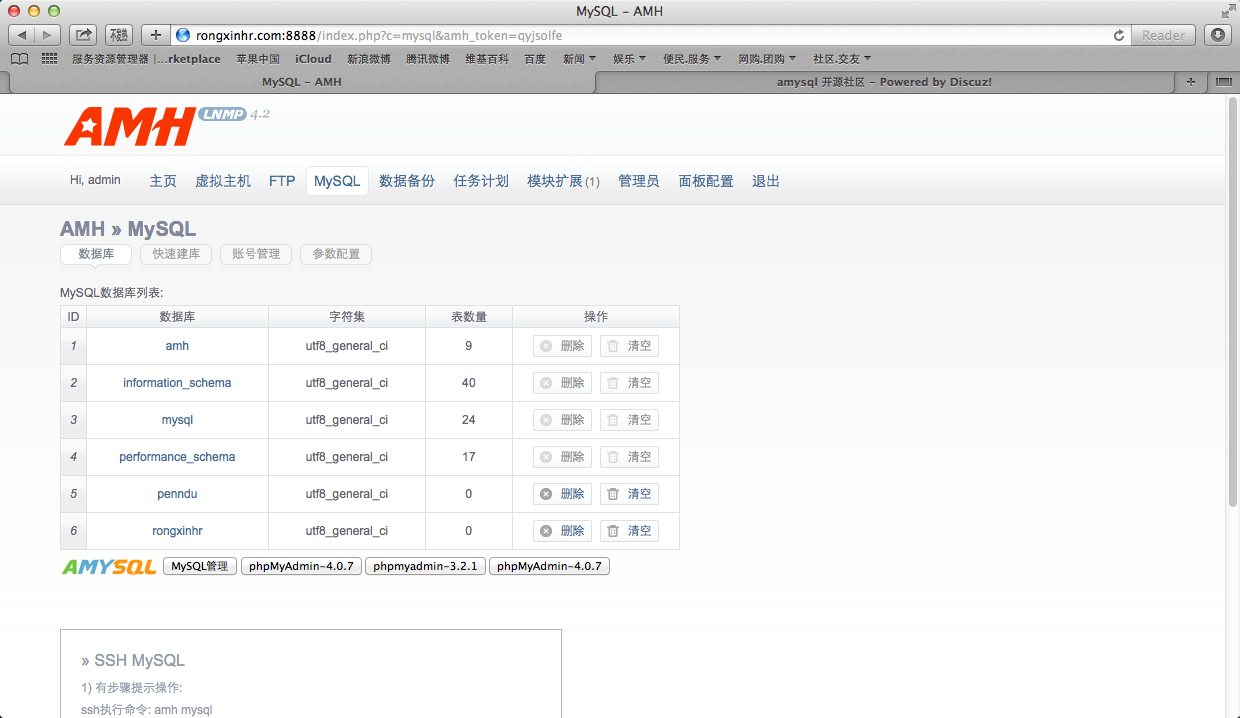Switch to the amysql 开源社区 browser tab
Image resolution: width=1240 pixels, height=718 pixels.
(x=884, y=82)
